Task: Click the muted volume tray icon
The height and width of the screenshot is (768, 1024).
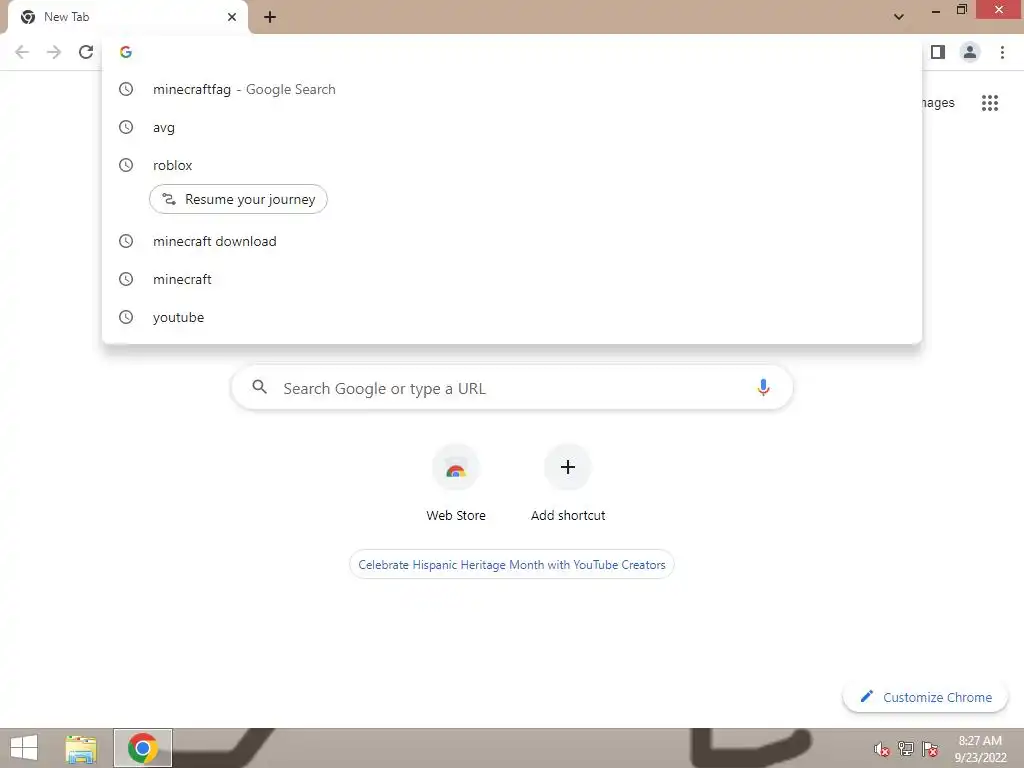Action: [x=881, y=749]
